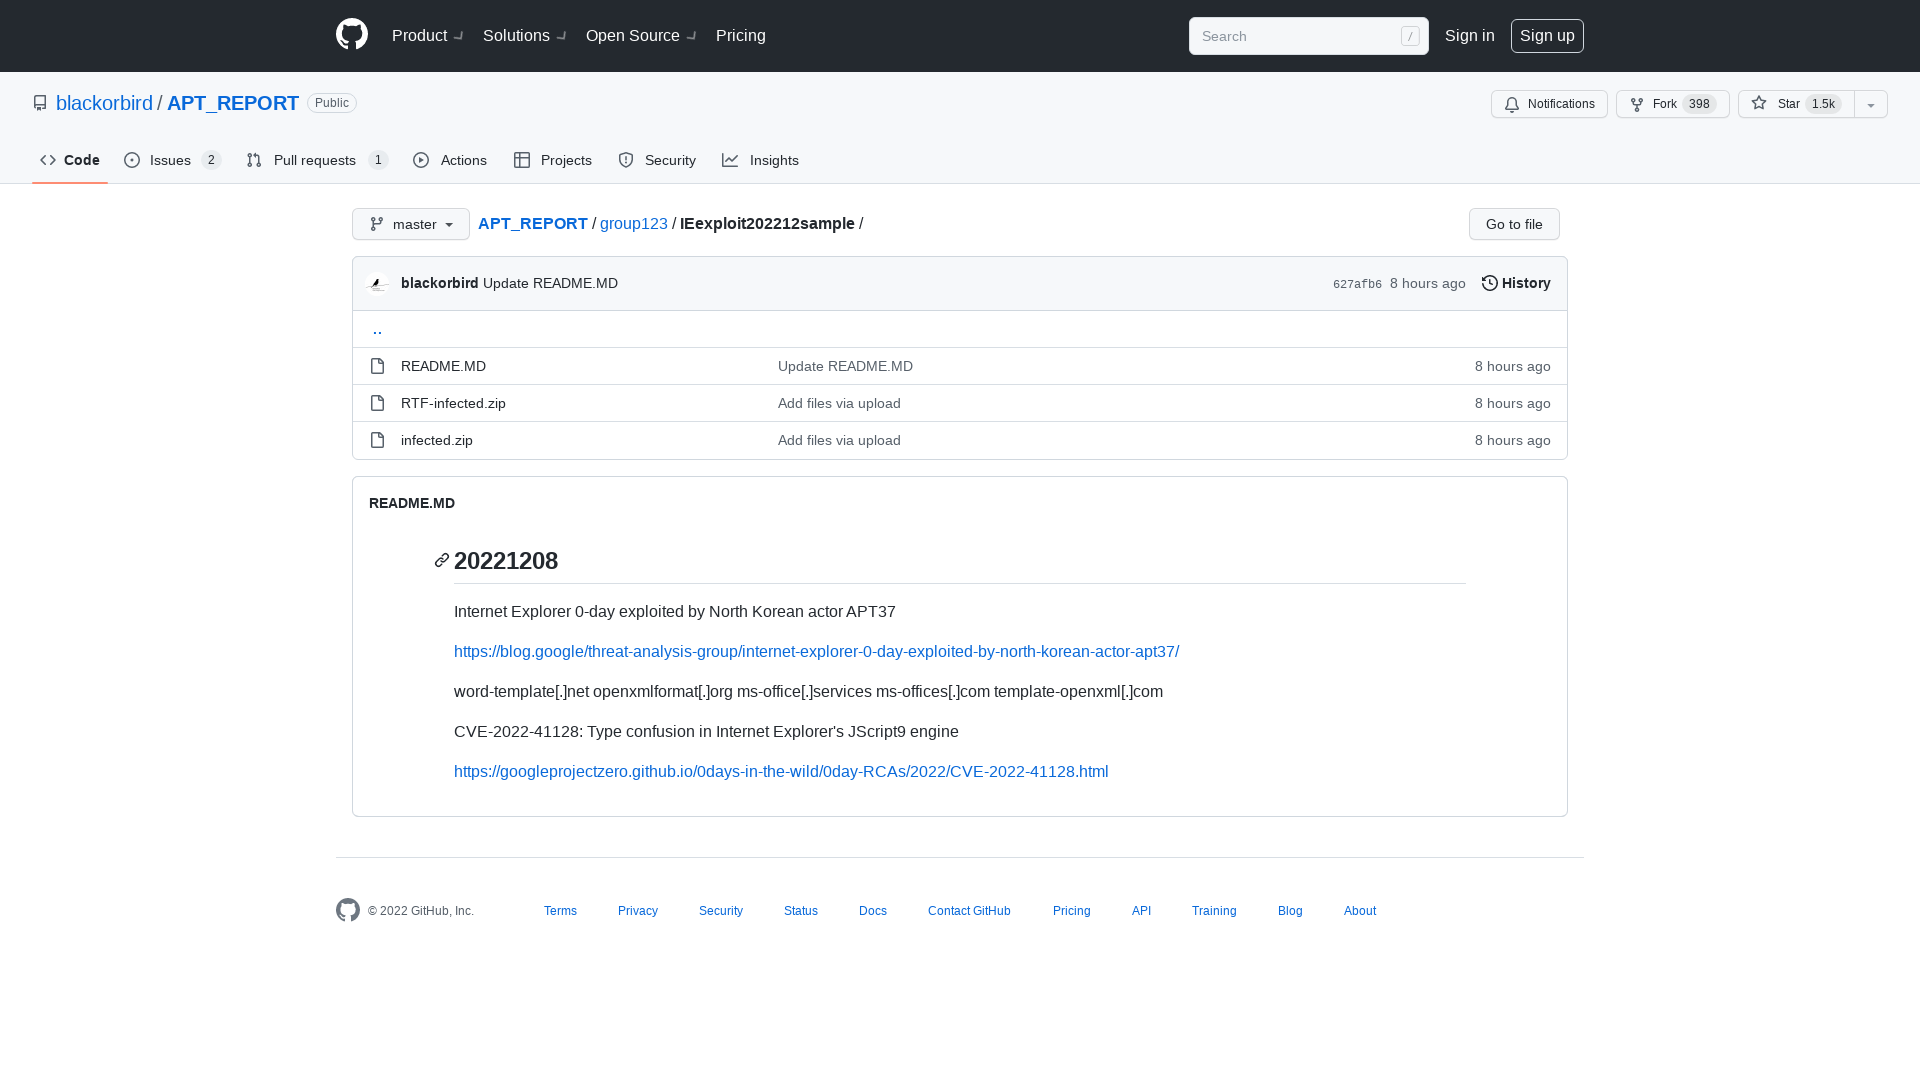Screen dimensions: 1920x1080
Task: Open the Pull requests tab
Action: (x=315, y=160)
